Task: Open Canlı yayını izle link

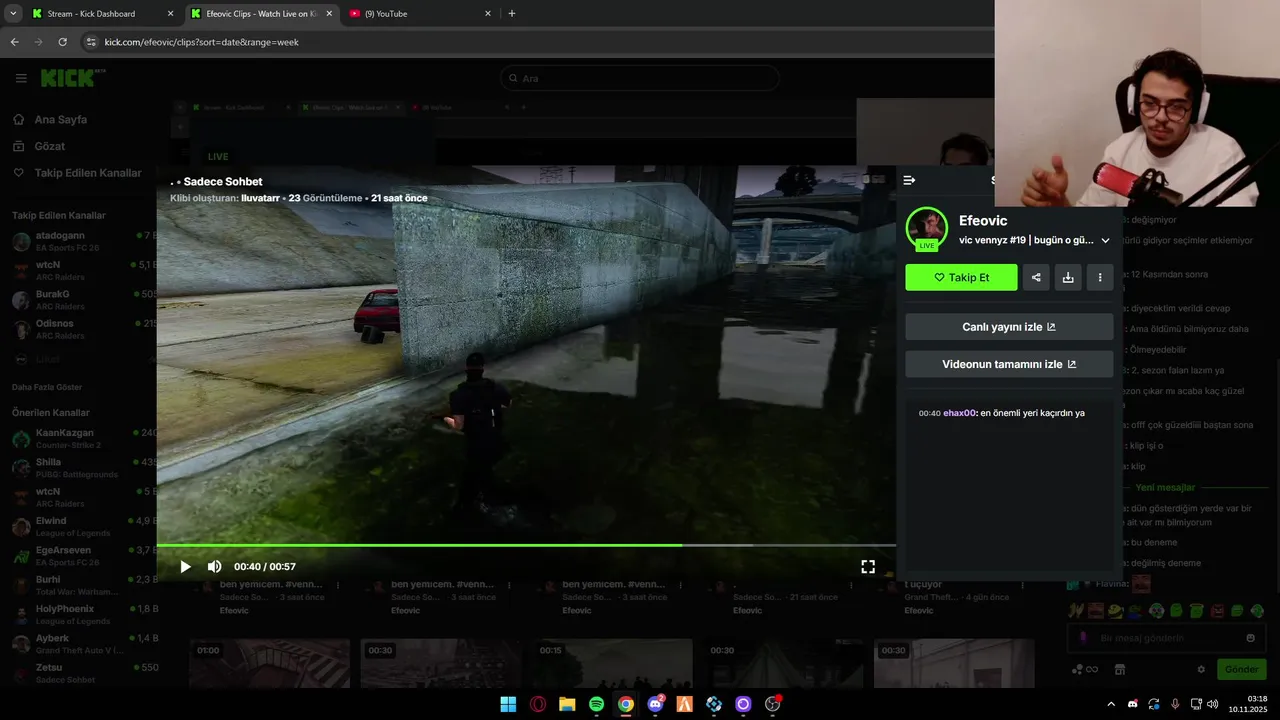Action: 1009,327
